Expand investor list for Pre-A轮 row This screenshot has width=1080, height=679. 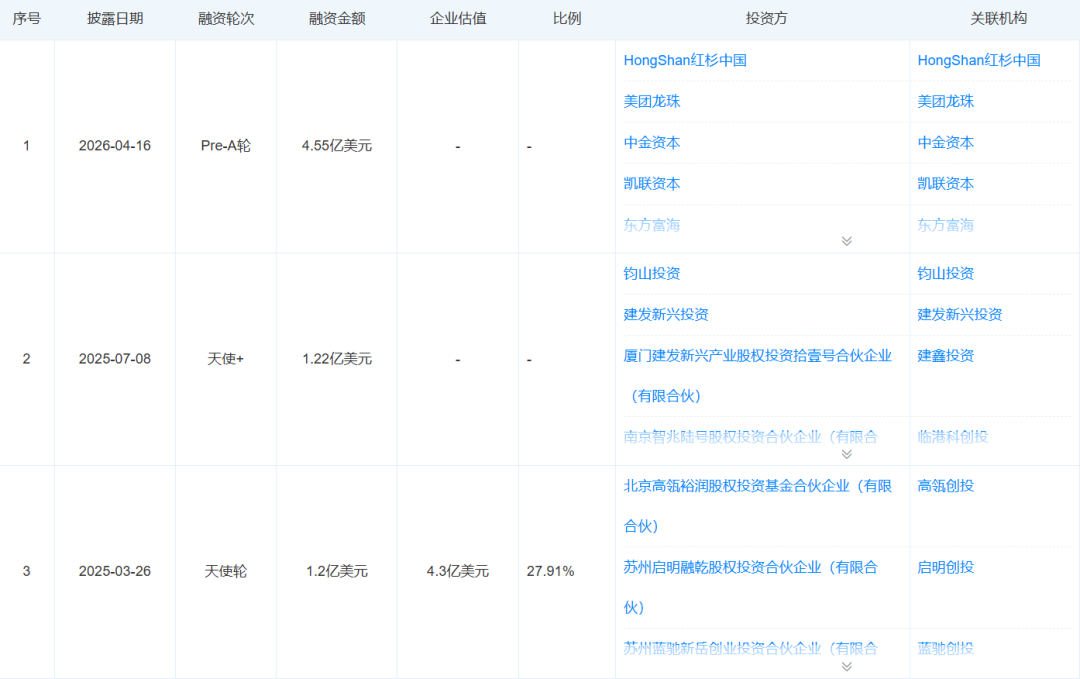847,241
